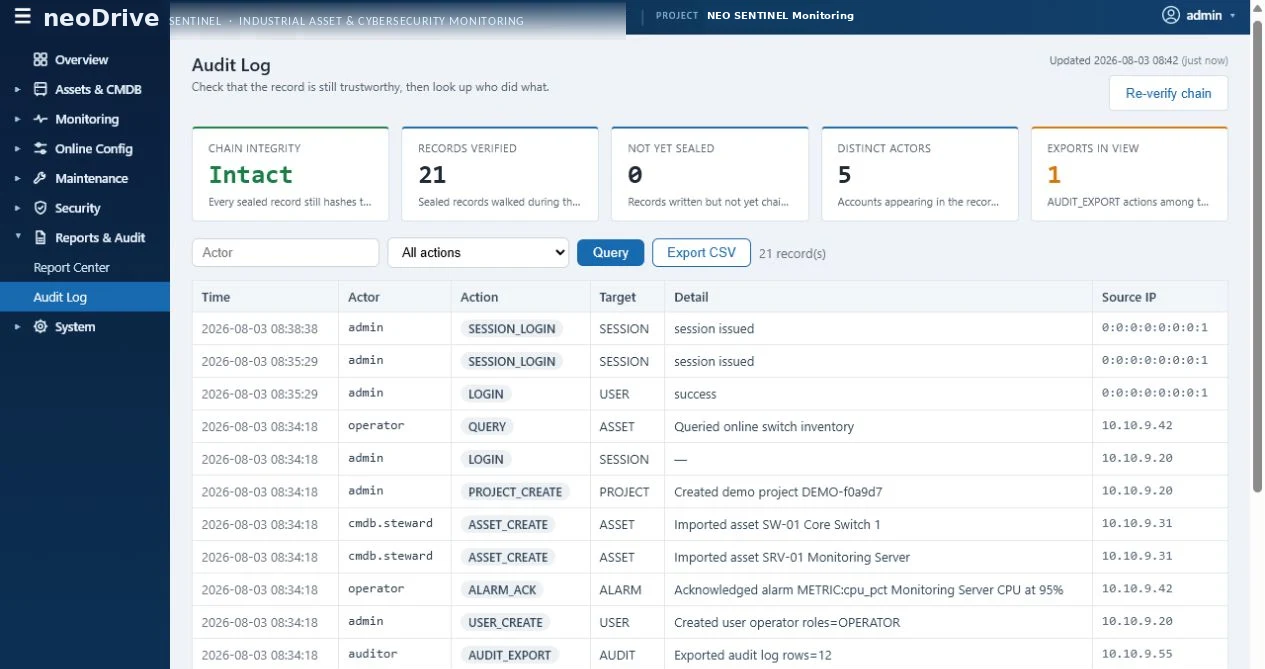The width and height of the screenshot is (1265, 669).
Task: Expand the Online Config section arrow
Action: click(17, 149)
